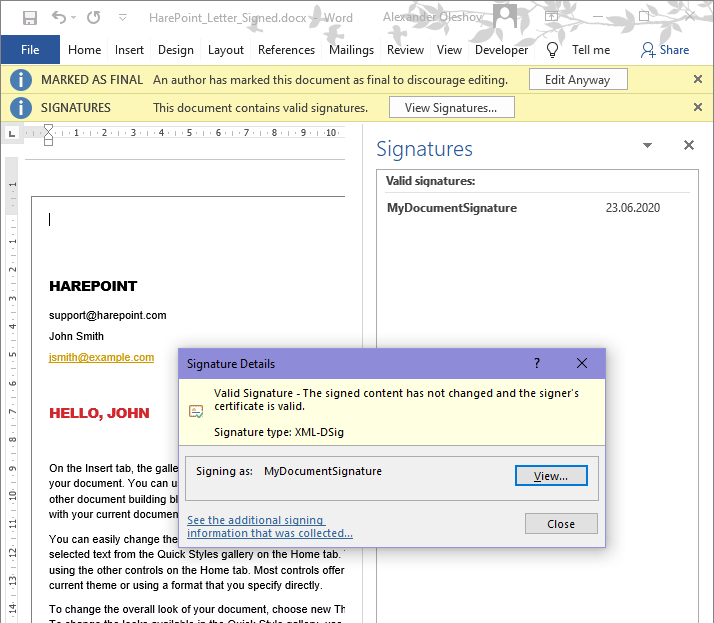The width and height of the screenshot is (714, 623).
Task: Click the HAREPOINT heading in document
Action: (93, 286)
